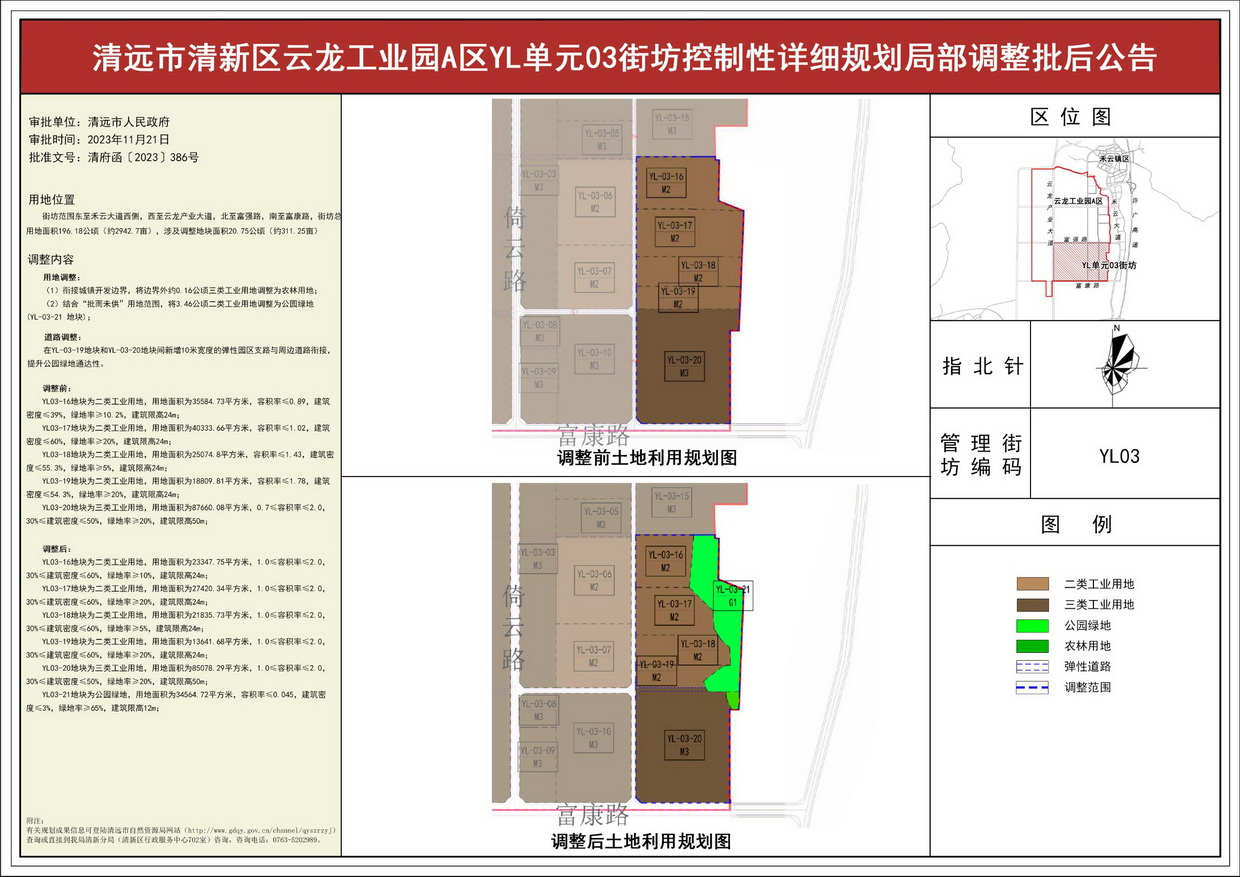Click the 区位图 header
The width and height of the screenshot is (1240, 877).
1071,117
